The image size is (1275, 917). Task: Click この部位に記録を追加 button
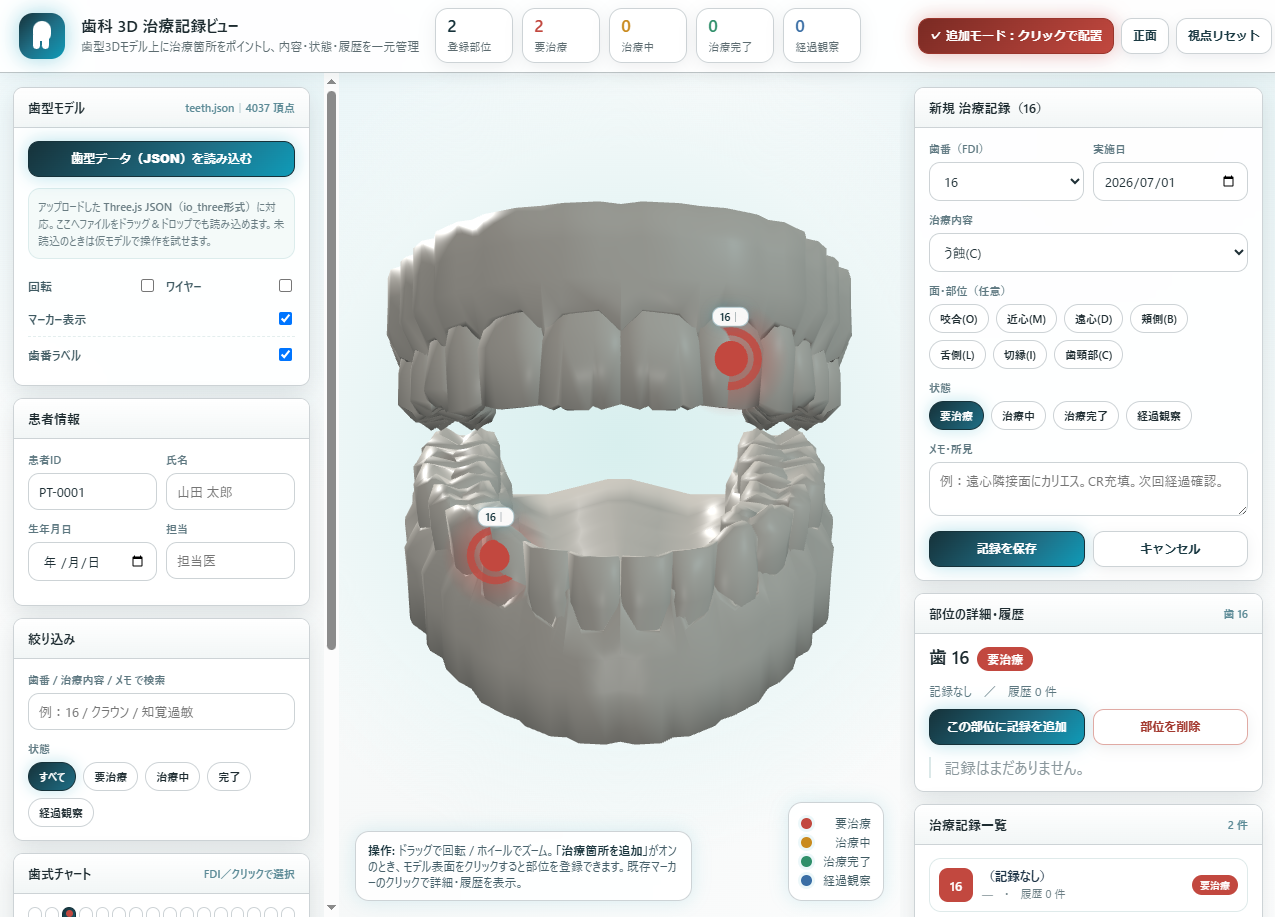pos(1007,727)
